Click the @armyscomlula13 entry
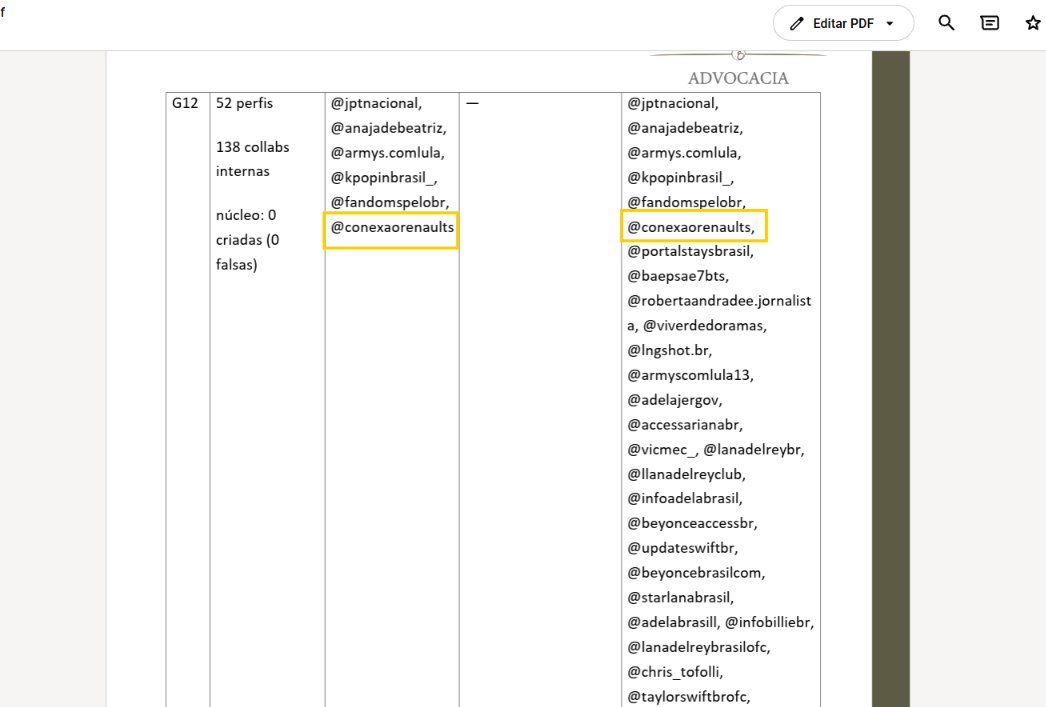This screenshot has width=1046, height=707. coord(690,375)
